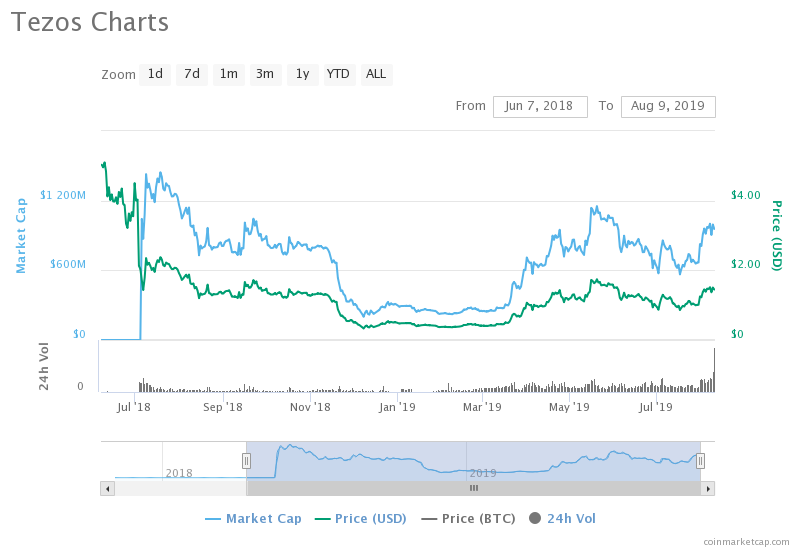Image resolution: width=800 pixels, height=550 pixels.
Task: Edit the From date field Jun 7, 2018
Action: (540, 107)
